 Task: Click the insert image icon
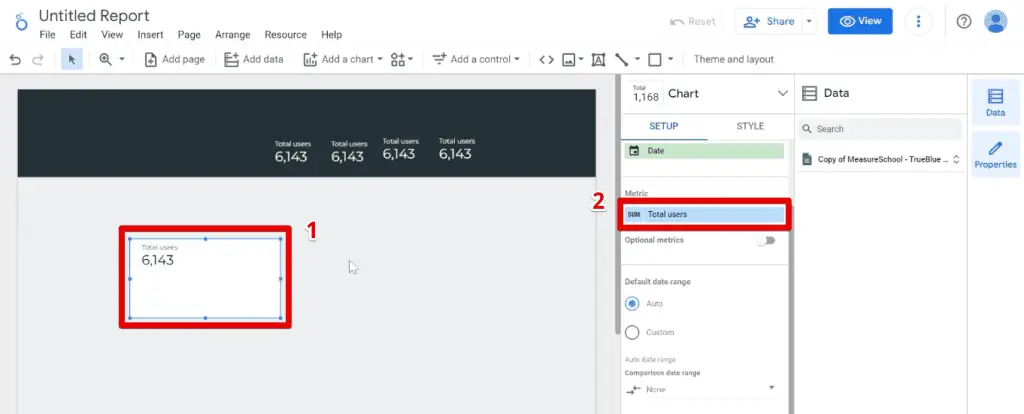(569, 59)
